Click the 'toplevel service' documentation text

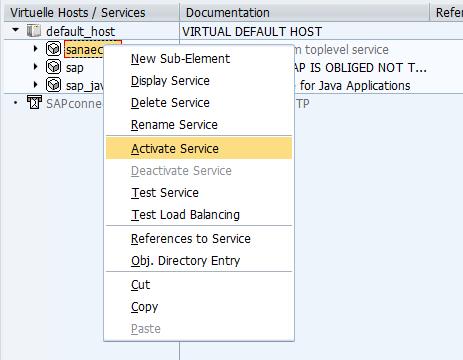click(347, 50)
